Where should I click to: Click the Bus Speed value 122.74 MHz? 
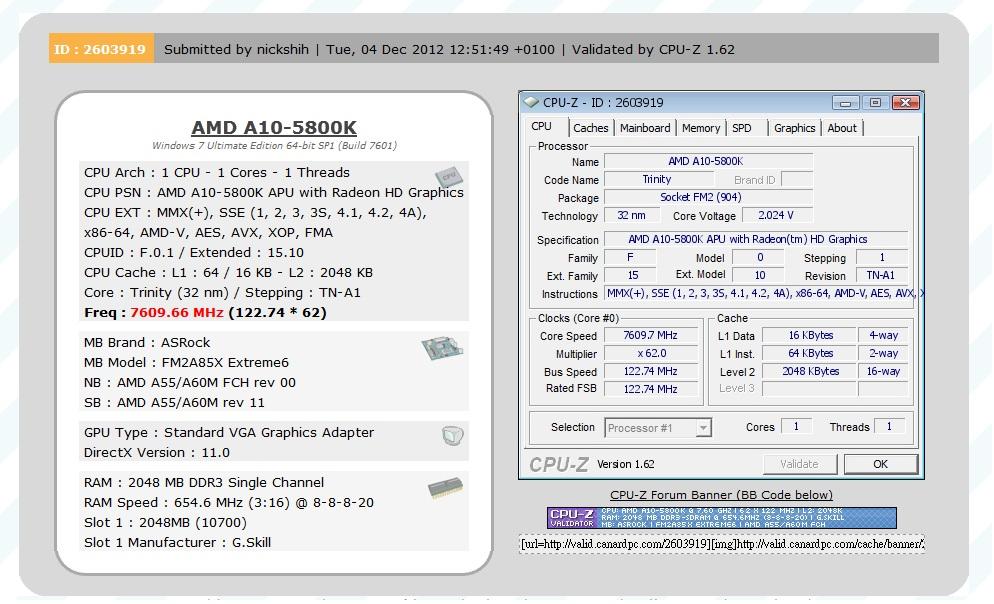click(x=650, y=371)
